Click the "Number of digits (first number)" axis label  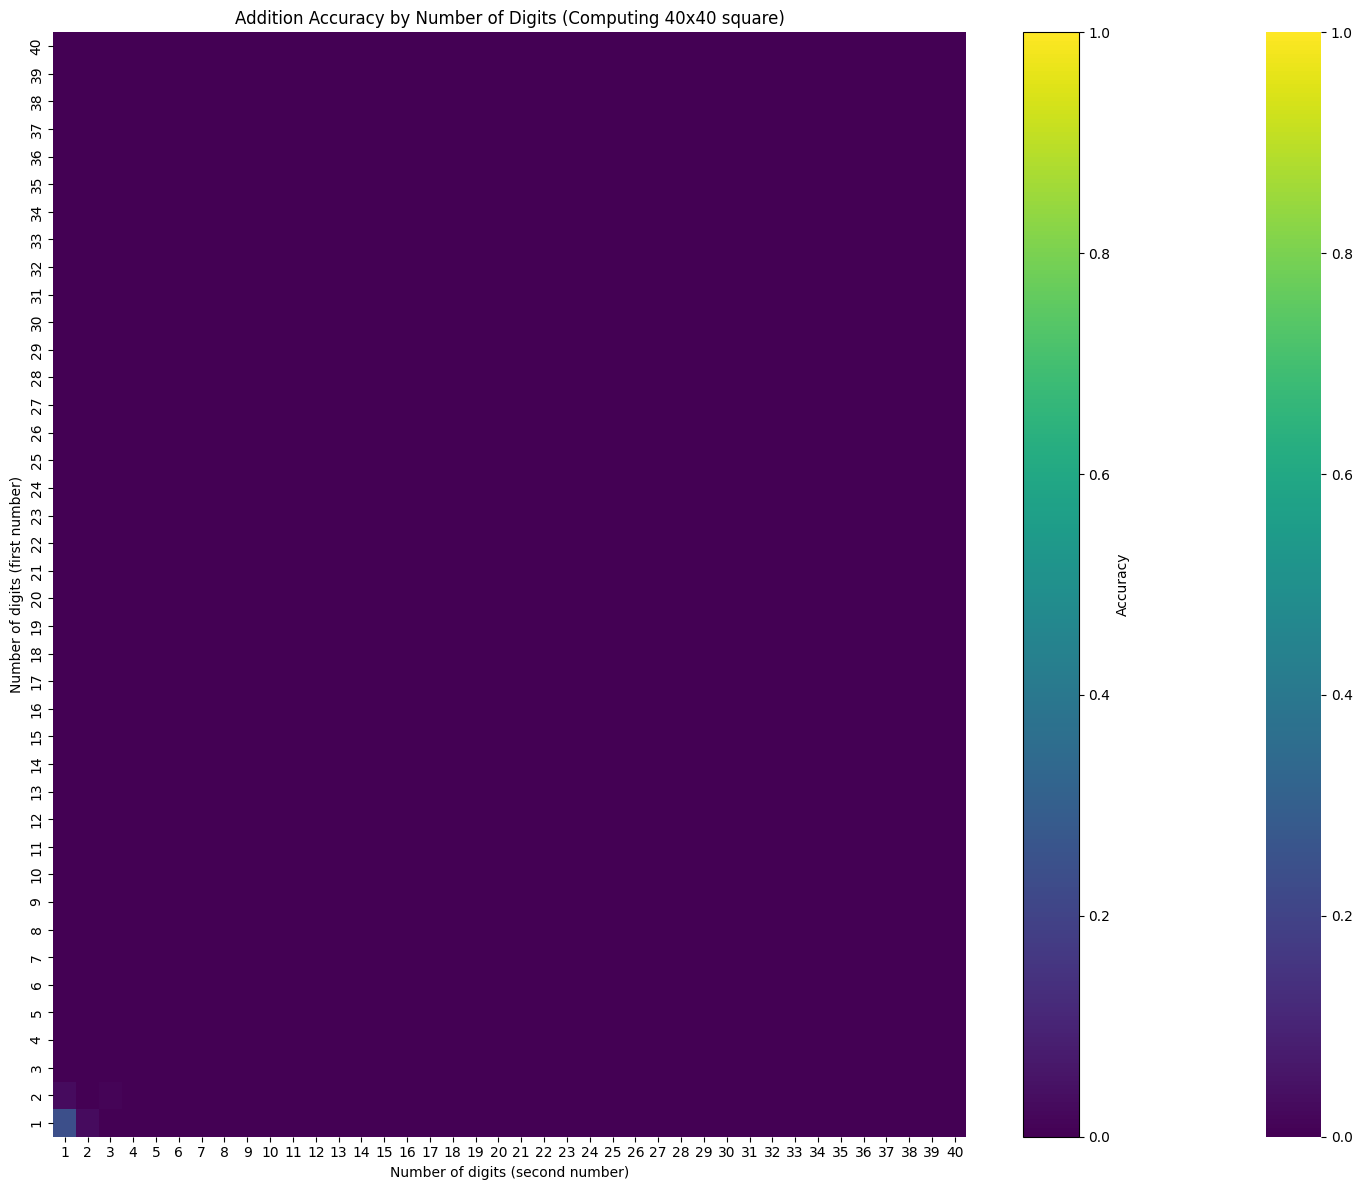(15, 585)
